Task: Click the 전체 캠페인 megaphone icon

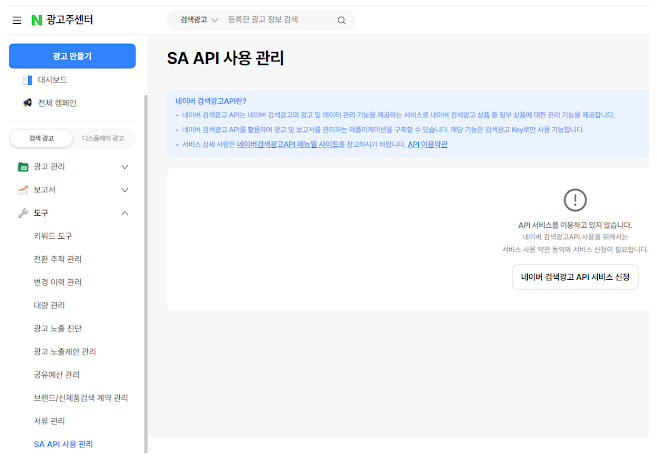Action: [x=28, y=103]
